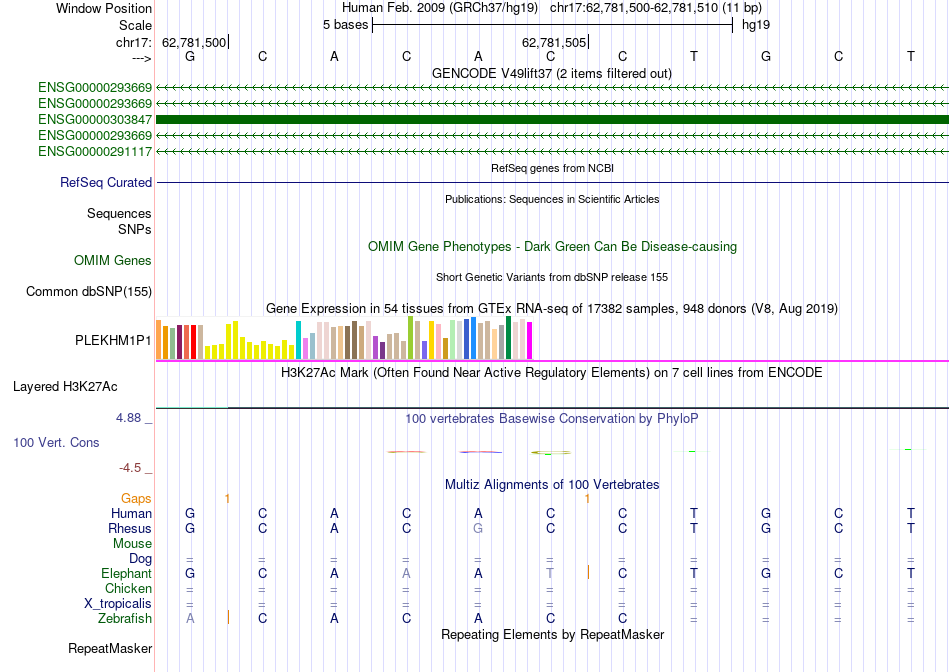The height and width of the screenshot is (672, 950).
Task: Select the 62,781,500 position marker
Action: pos(194,42)
